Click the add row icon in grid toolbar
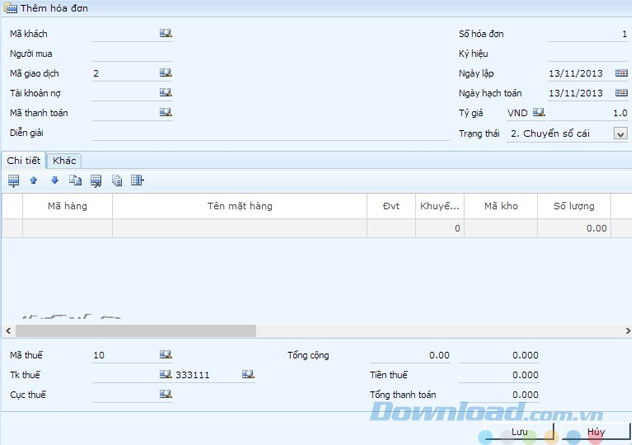This screenshot has height=445, width=632. click(14, 181)
